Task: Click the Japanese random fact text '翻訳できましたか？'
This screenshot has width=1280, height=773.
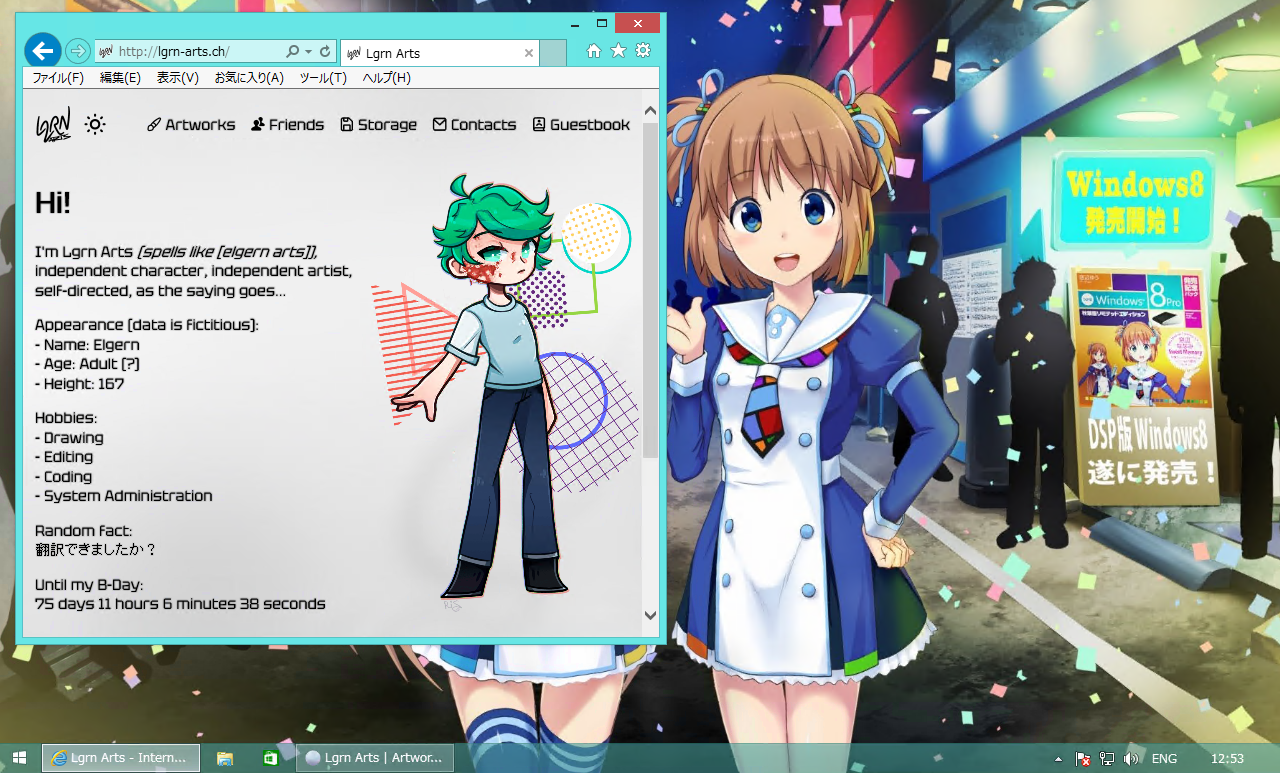Action: 96,550
